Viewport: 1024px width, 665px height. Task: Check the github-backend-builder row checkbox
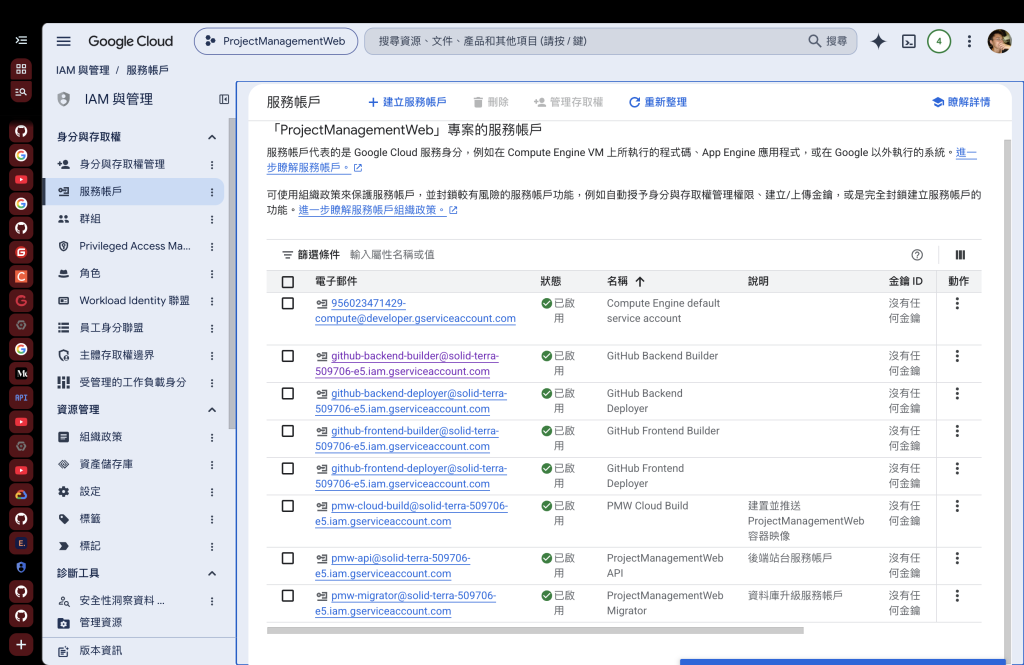[287, 356]
